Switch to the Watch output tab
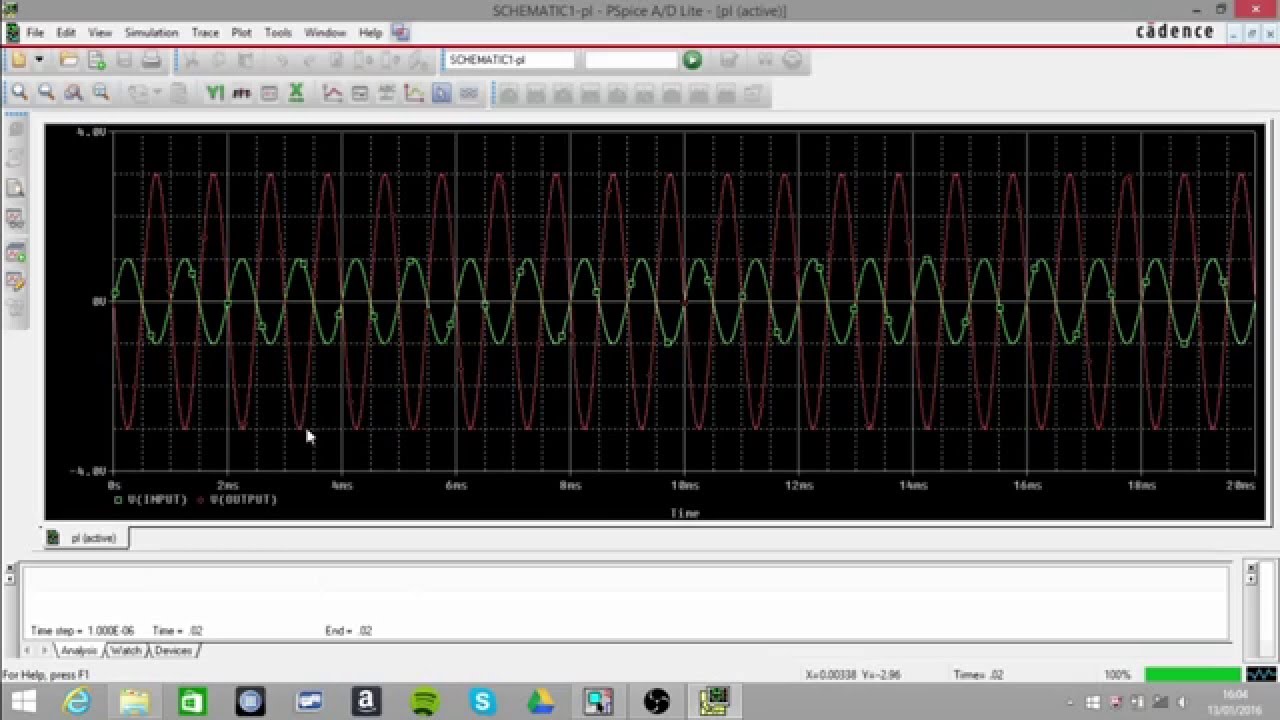 126,650
